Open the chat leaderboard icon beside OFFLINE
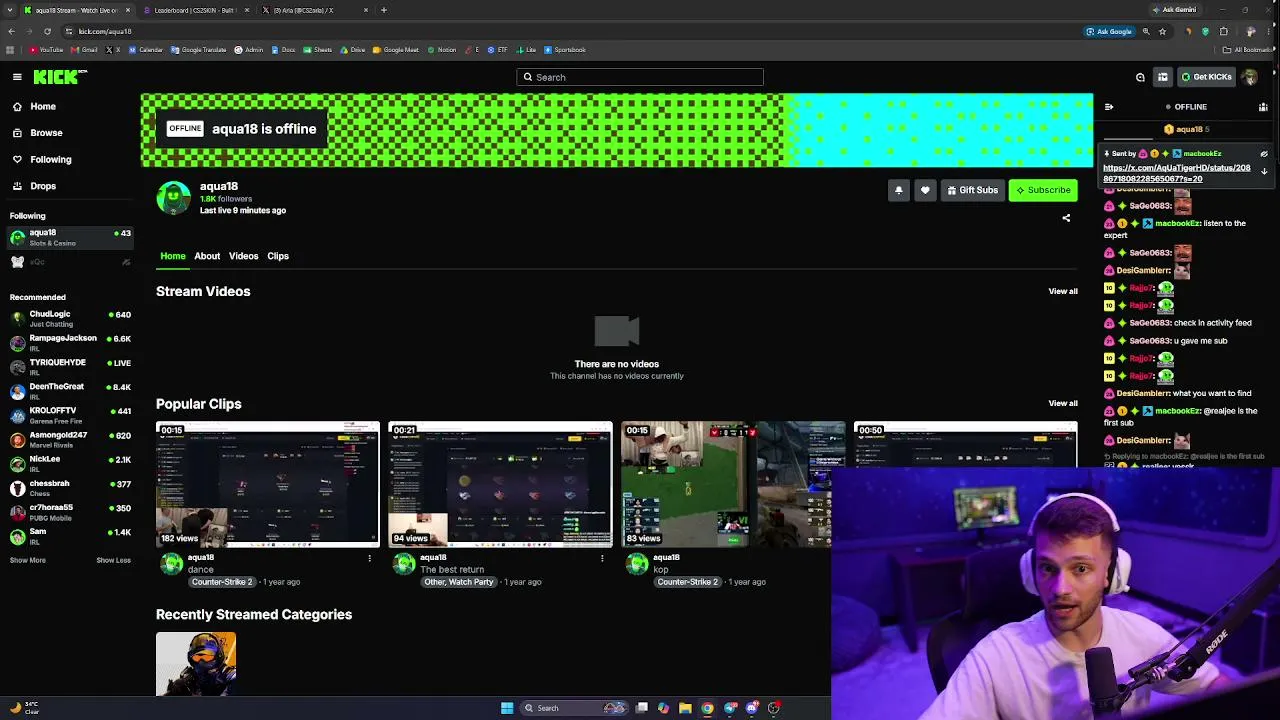 [x=1263, y=107]
